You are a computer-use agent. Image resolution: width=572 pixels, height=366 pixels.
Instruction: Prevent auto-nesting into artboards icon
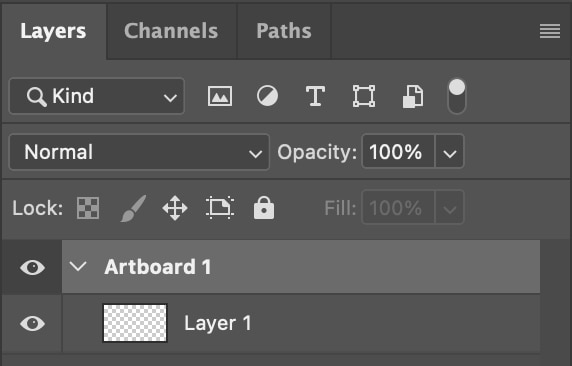coord(220,208)
